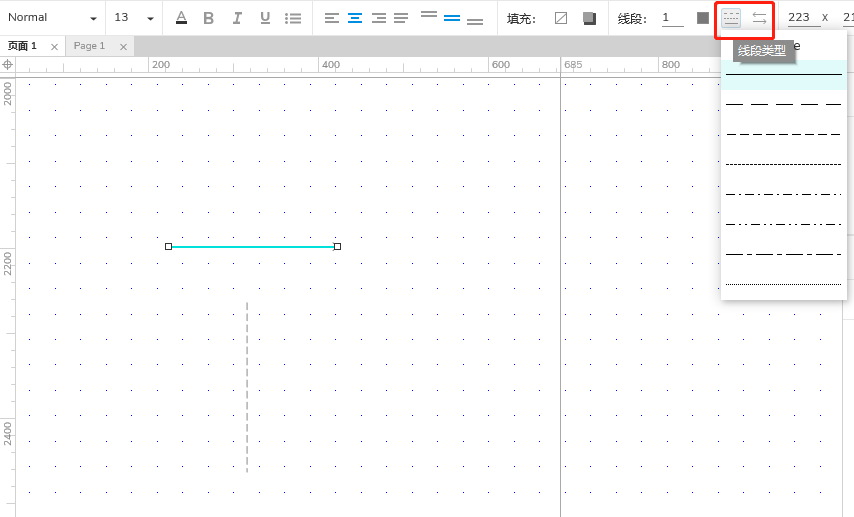Click the ruler origin crosshair icon
The height and width of the screenshot is (517, 854).
tap(8, 65)
